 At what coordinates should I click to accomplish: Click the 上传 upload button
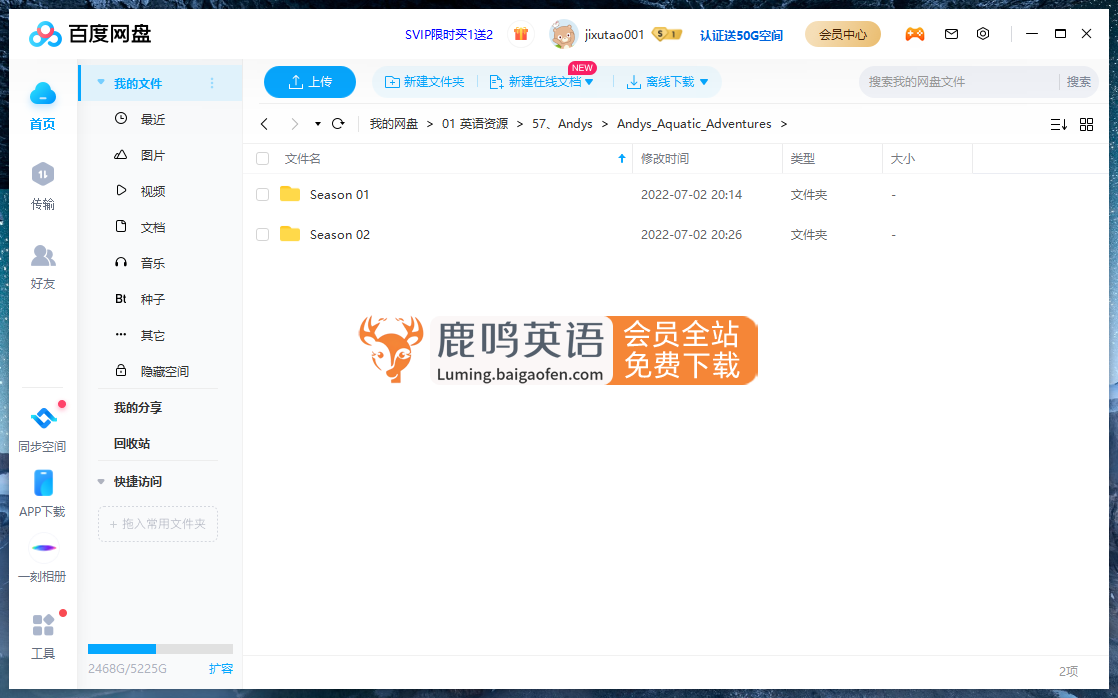point(309,82)
